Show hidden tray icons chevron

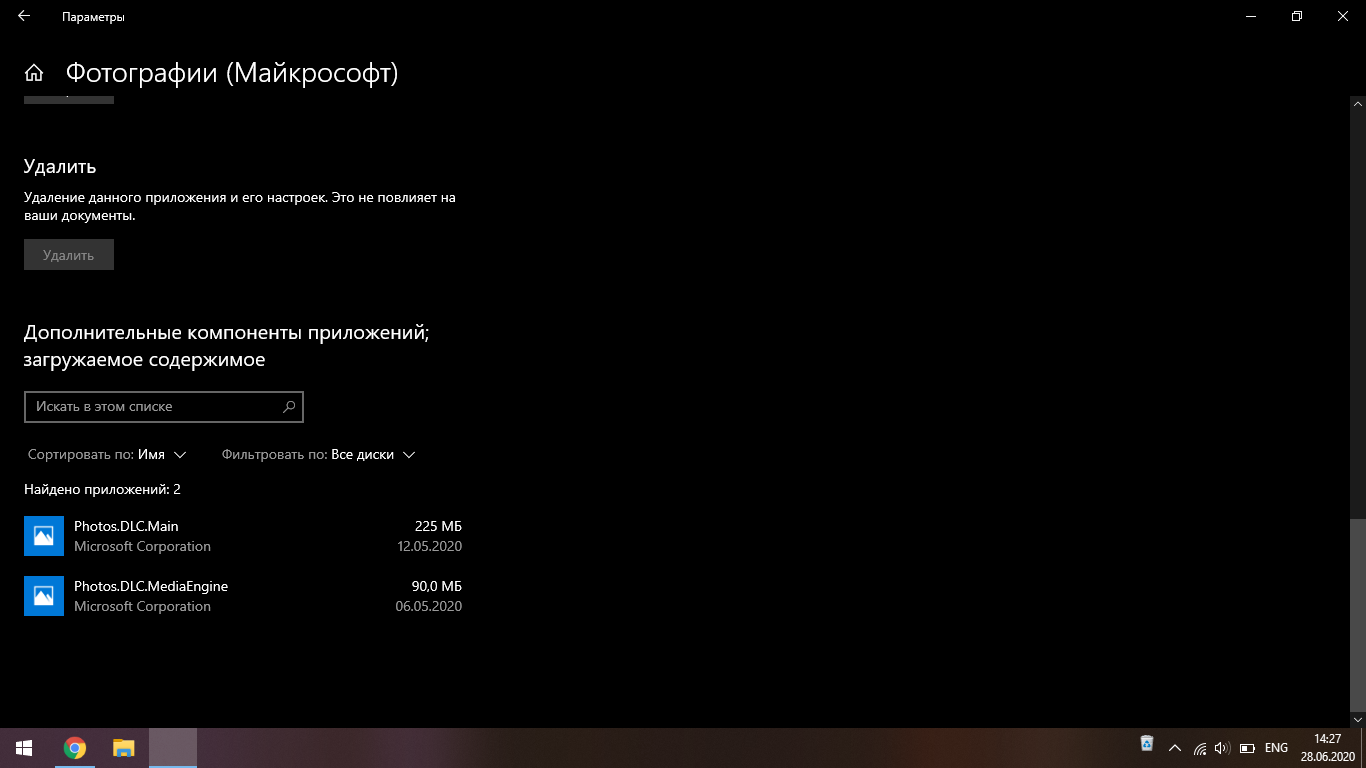pyautogui.click(x=1174, y=748)
